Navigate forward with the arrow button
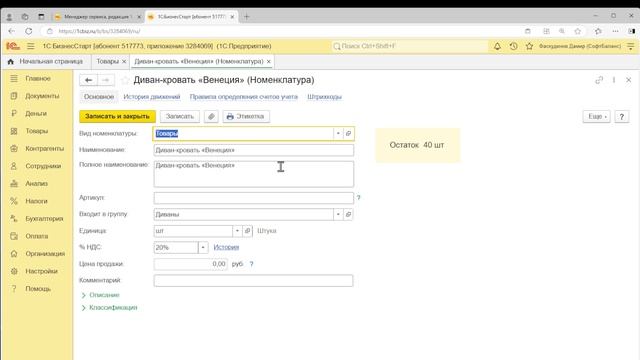Screen dimensions: 640x360 pos(106,80)
